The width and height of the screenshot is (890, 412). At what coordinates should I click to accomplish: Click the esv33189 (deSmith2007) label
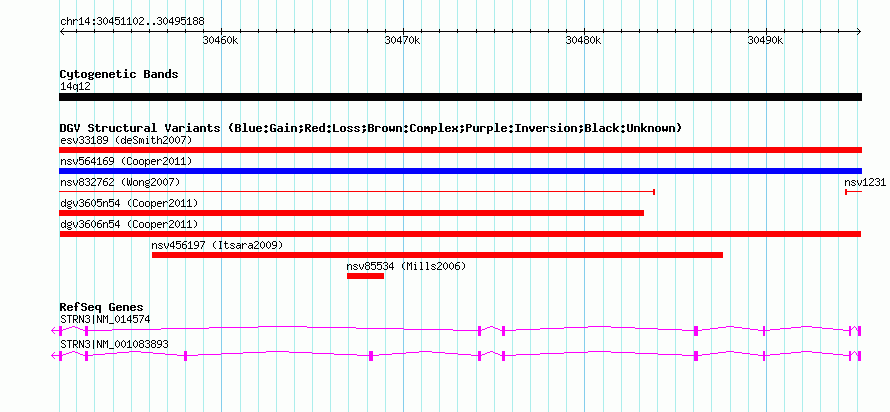click(126, 140)
